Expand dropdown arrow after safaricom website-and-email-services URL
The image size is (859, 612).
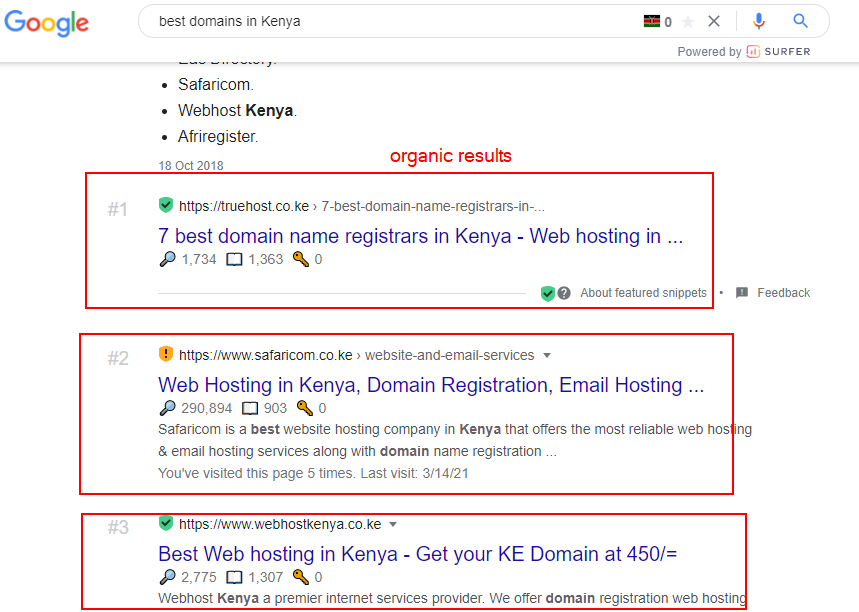click(547, 356)
